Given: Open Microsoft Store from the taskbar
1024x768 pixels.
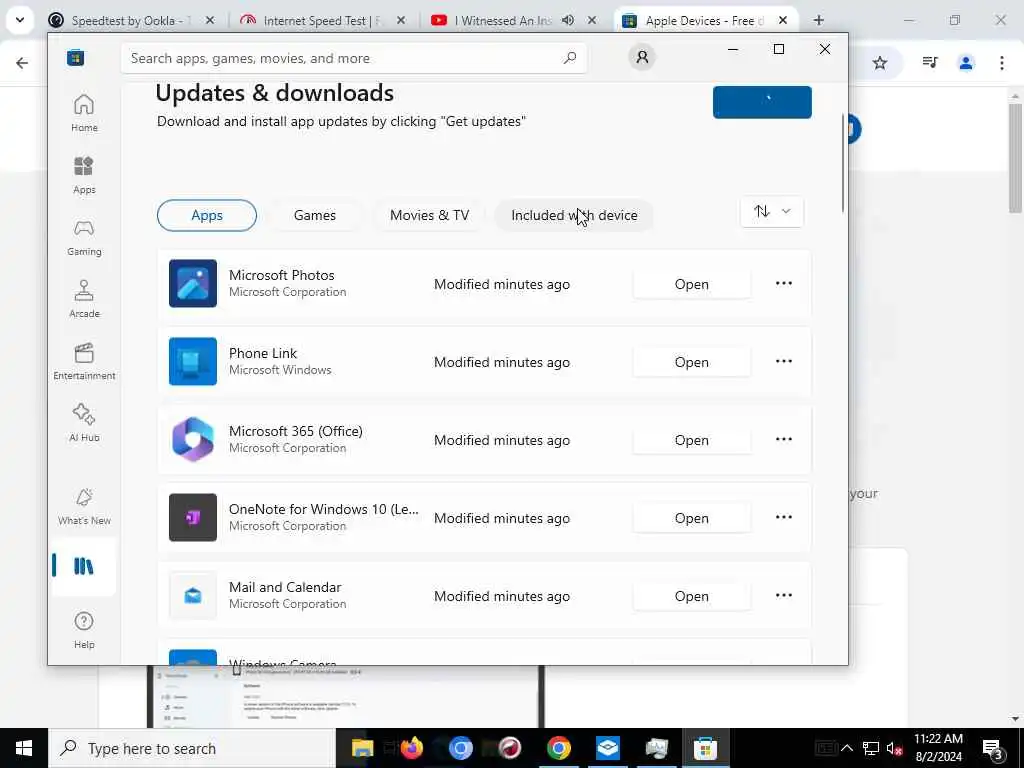Looking at the screenshot, I should coord(705,748).
